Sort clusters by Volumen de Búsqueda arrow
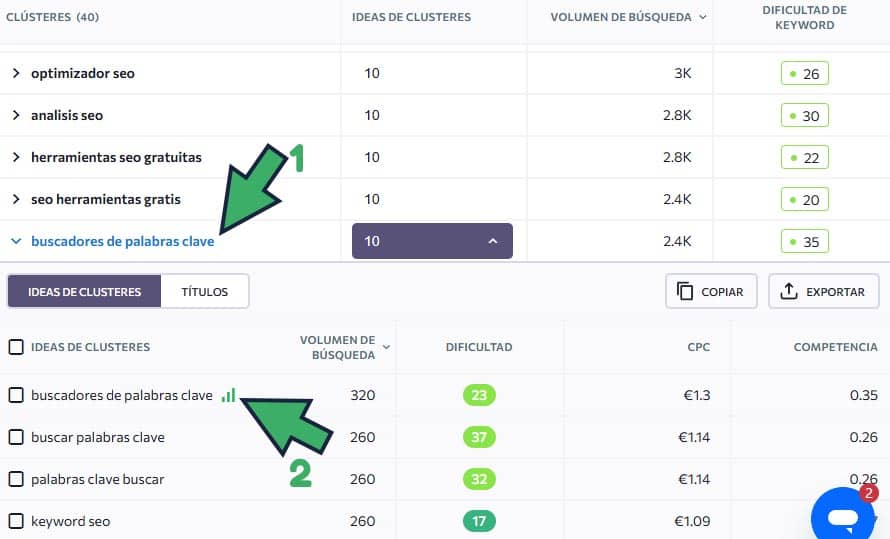Viewport: 890px width, 539px height. (702, 17)
